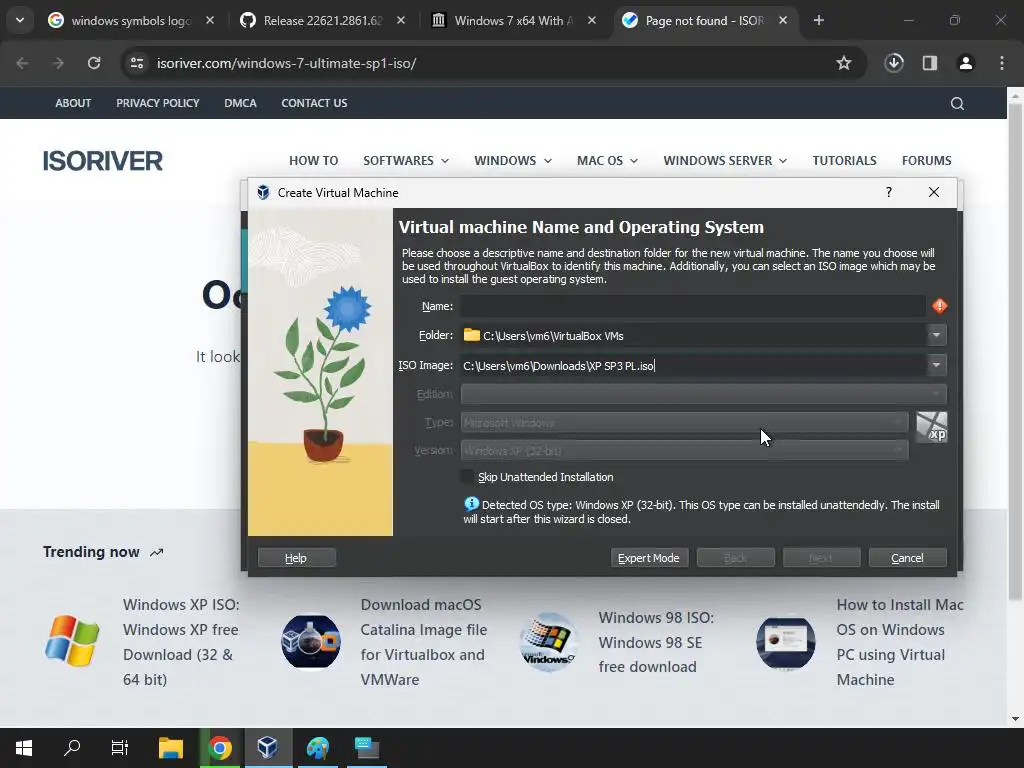Click the Chrome forward arrow
This screenshot has width=1024, height=768.
coord(58,63)
